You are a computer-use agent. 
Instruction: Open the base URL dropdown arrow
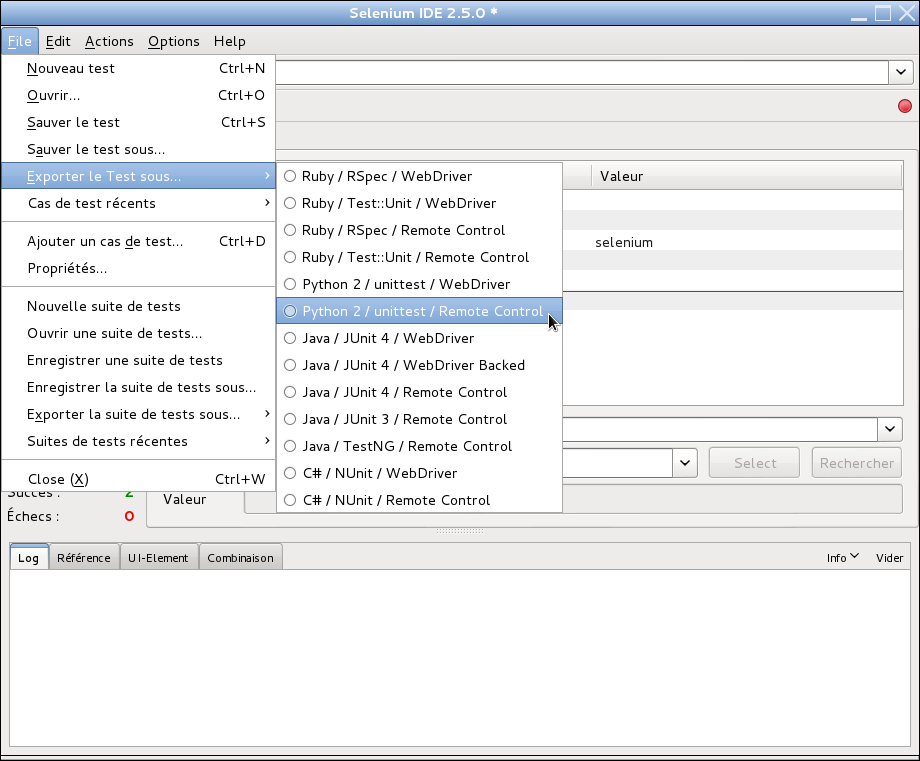[901, 73]
